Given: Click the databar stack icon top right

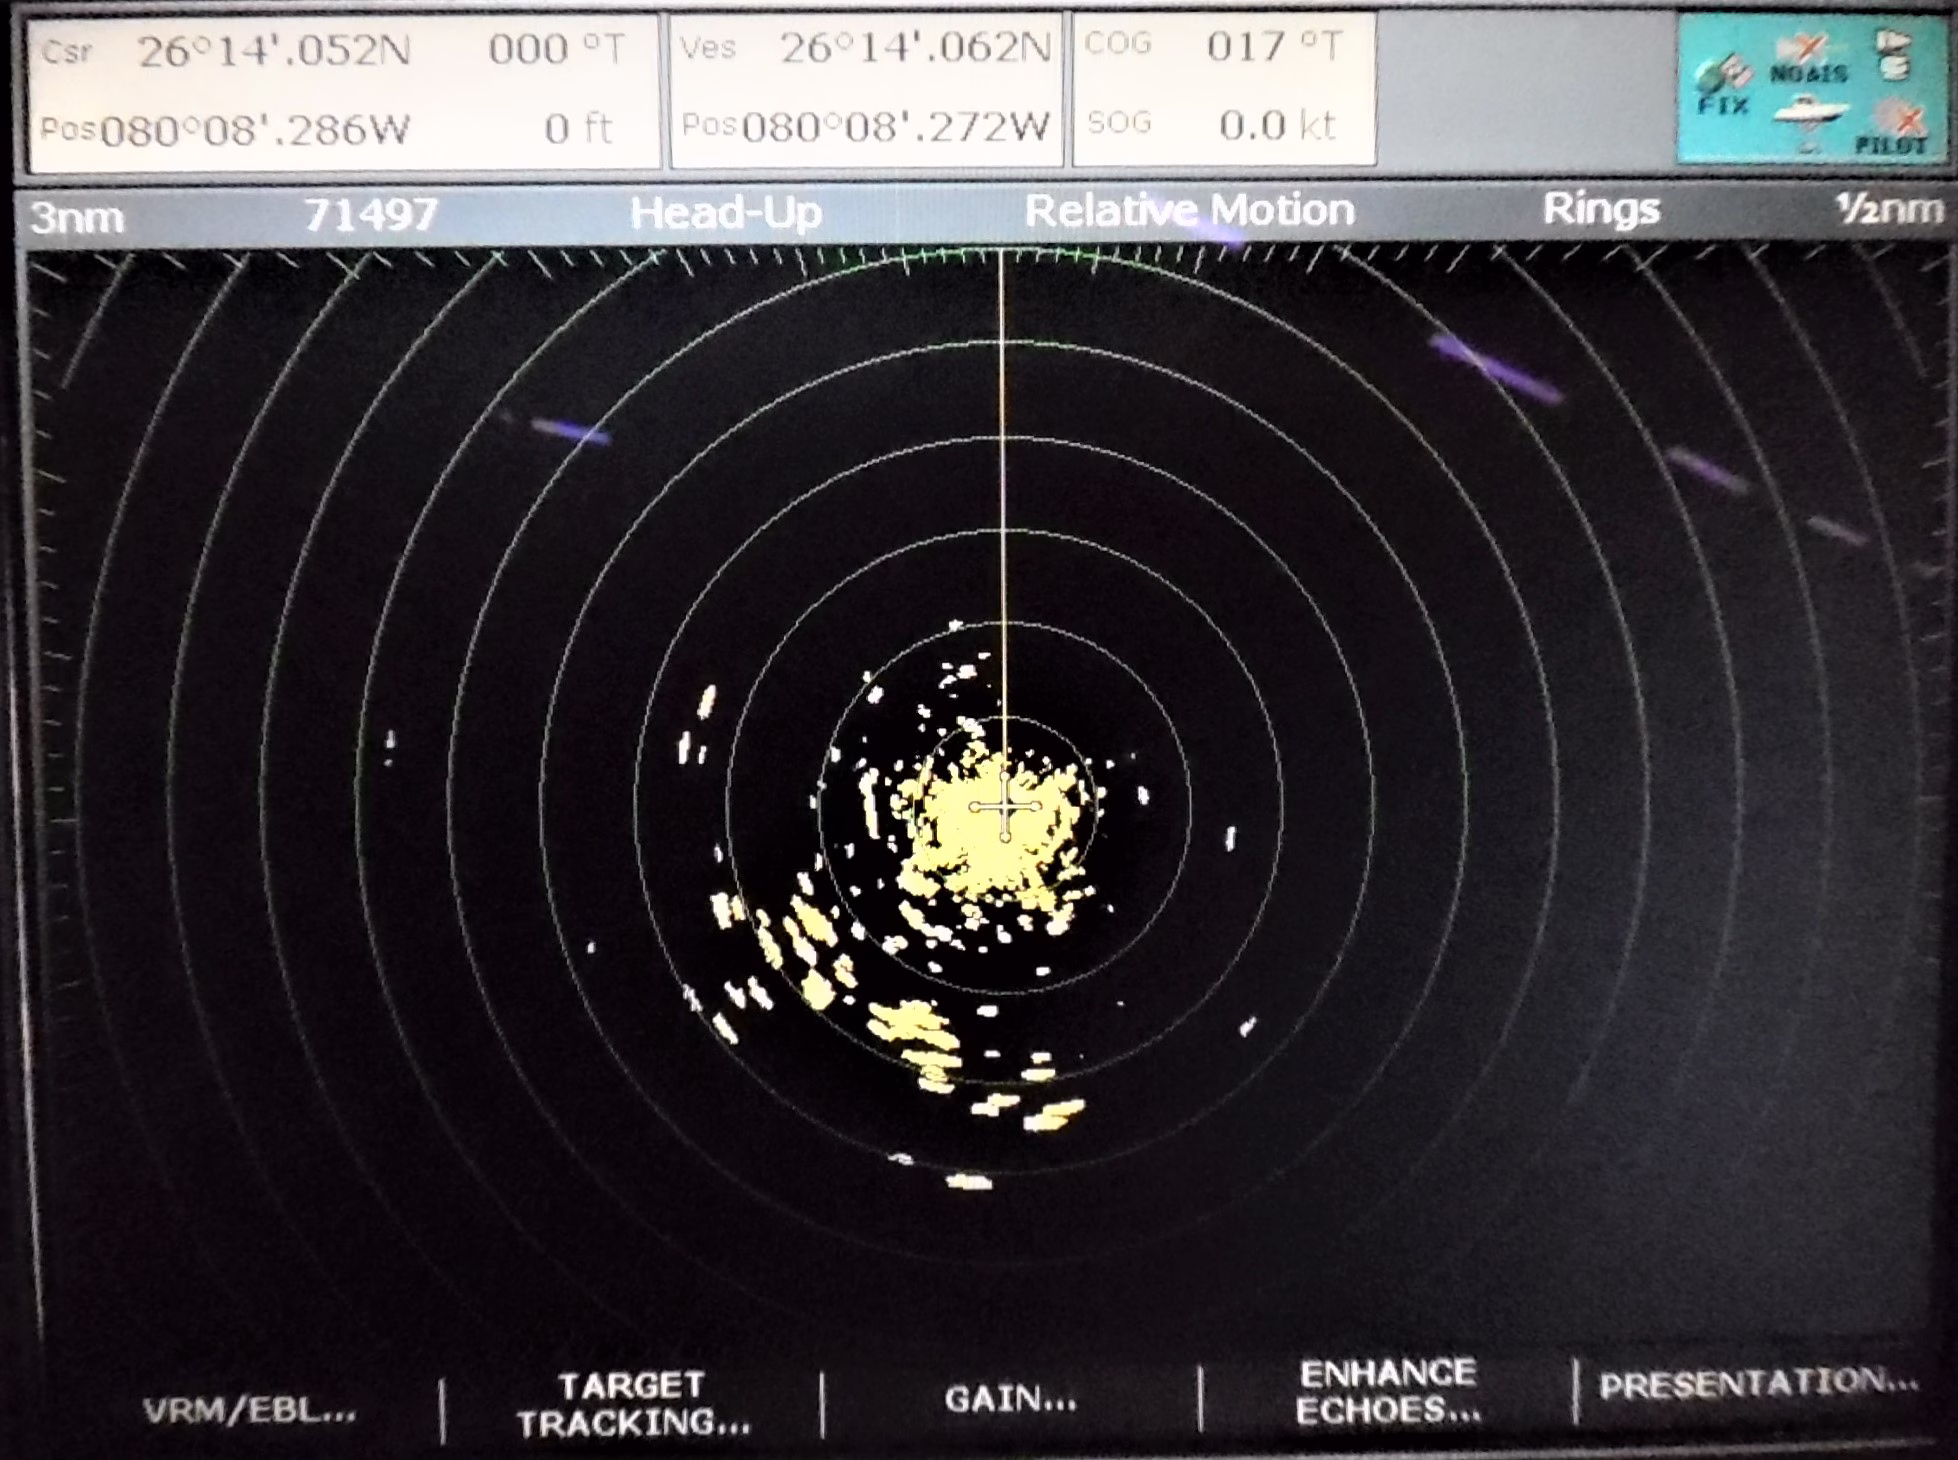Looking at the screenshot, I should [x=1894, y=54].
